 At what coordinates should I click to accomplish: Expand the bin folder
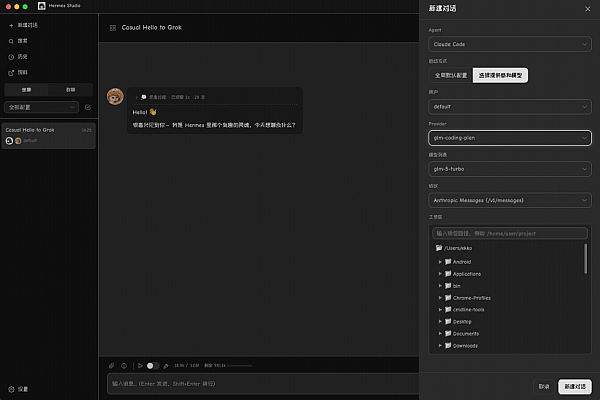[x=440, y=286]
